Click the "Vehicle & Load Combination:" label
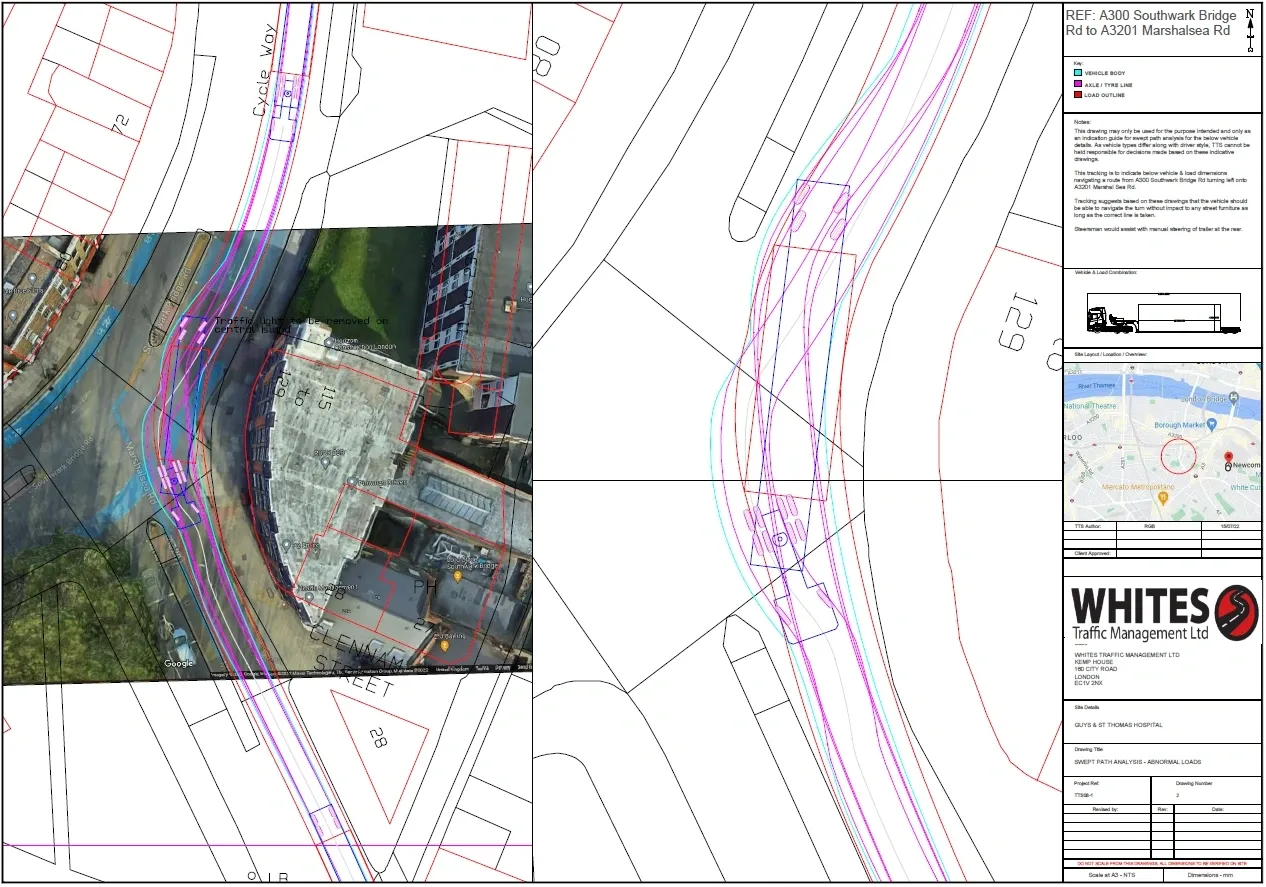The height and width of the screenshot is (887, 1266). pyautogui.click(x=1106, y=272)
